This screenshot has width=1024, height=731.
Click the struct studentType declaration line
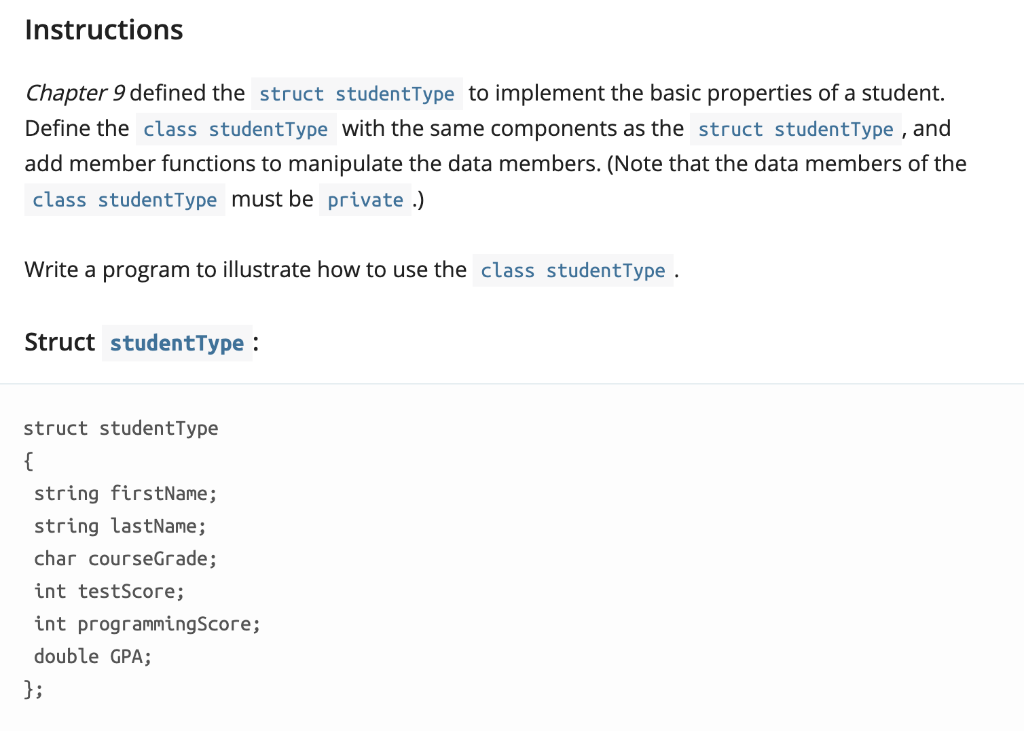pyautogui.click(x=120, y=428)
